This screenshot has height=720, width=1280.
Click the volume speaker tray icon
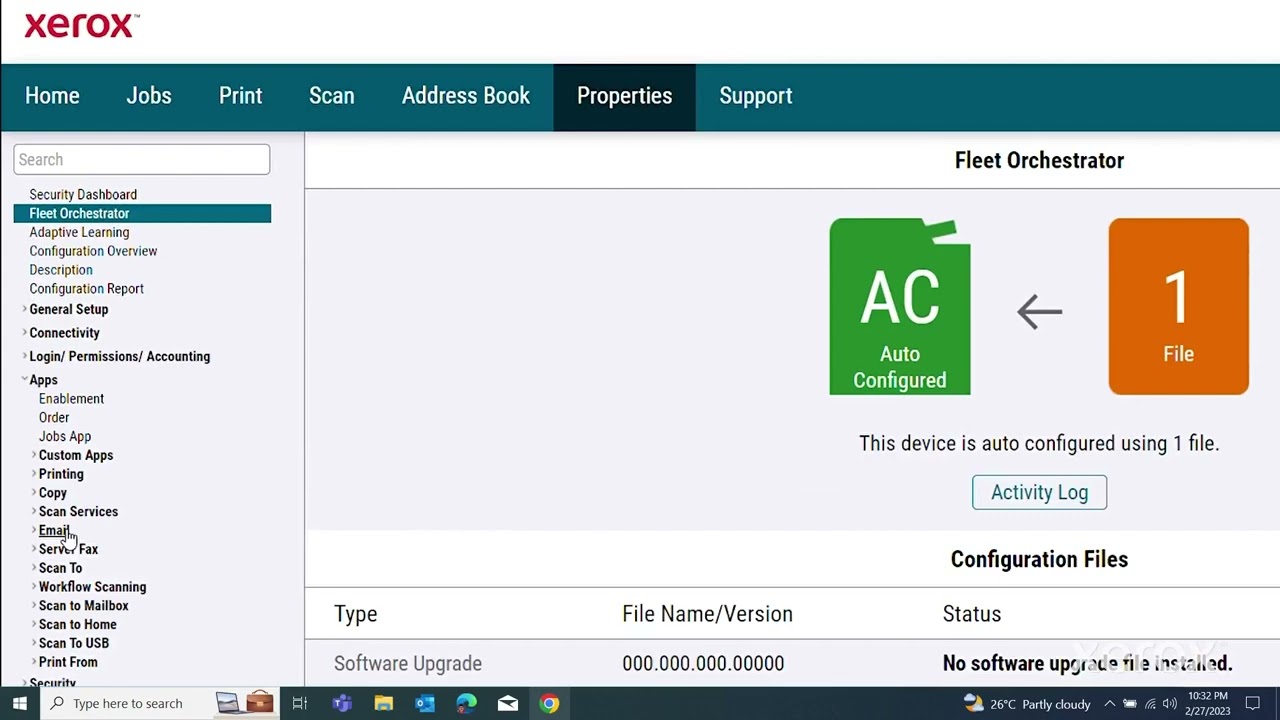[1170, 703]
